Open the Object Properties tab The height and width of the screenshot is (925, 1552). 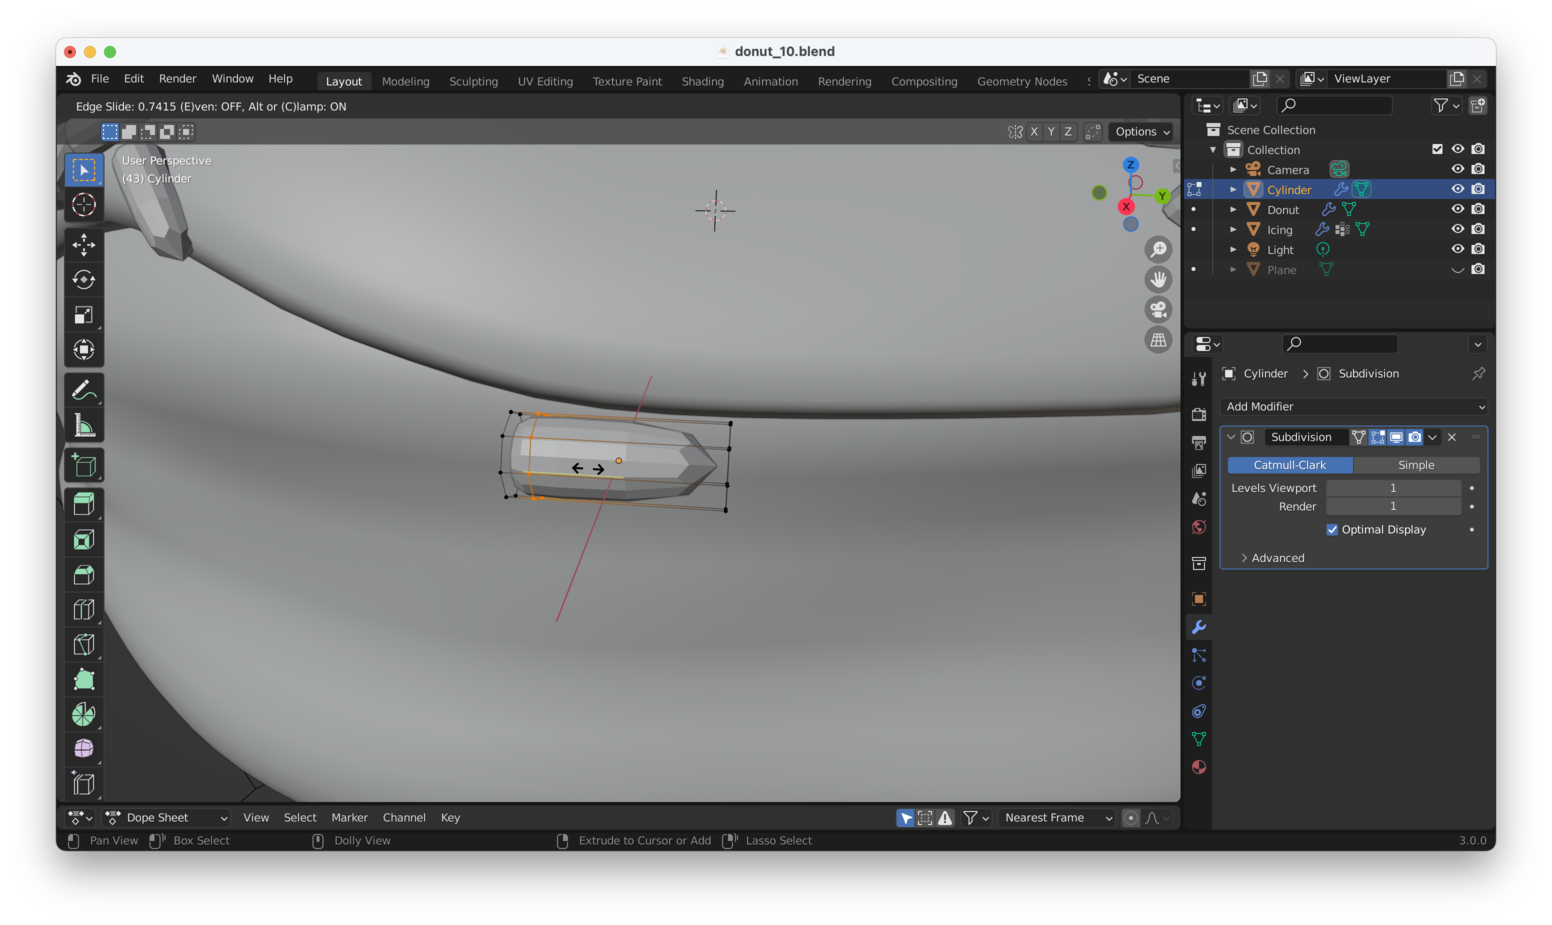(1197, 598)
